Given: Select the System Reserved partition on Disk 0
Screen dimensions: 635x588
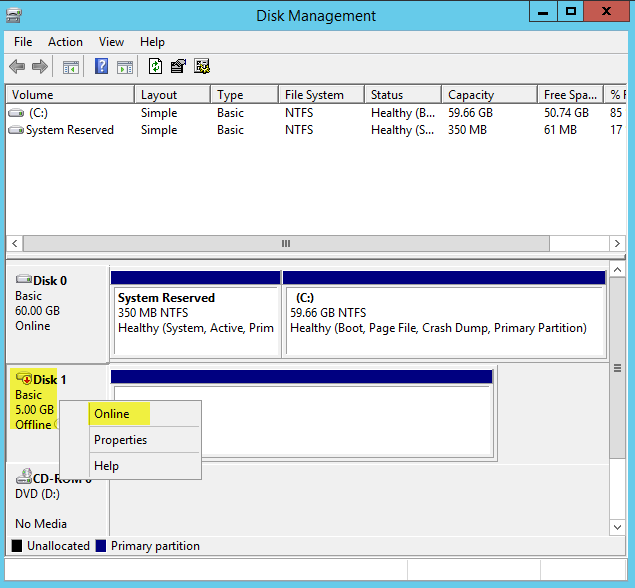Looking at the screenshot, I should pyautogui.click(x=196, y=314).
